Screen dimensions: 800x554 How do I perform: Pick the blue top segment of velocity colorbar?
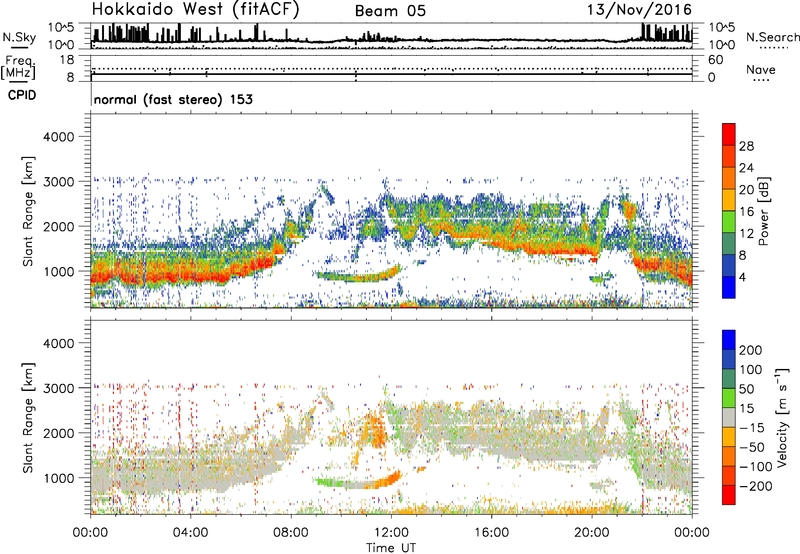729,340
